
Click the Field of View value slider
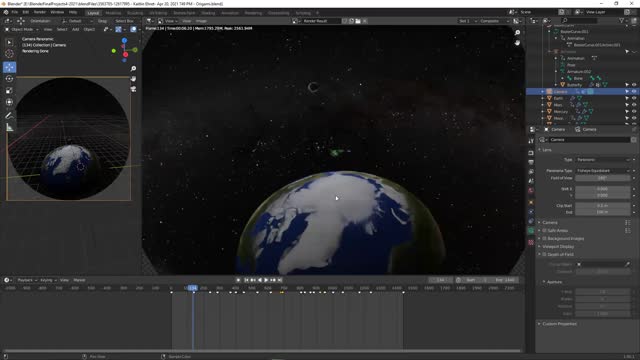pyautogui.click(x=603, y=178)
